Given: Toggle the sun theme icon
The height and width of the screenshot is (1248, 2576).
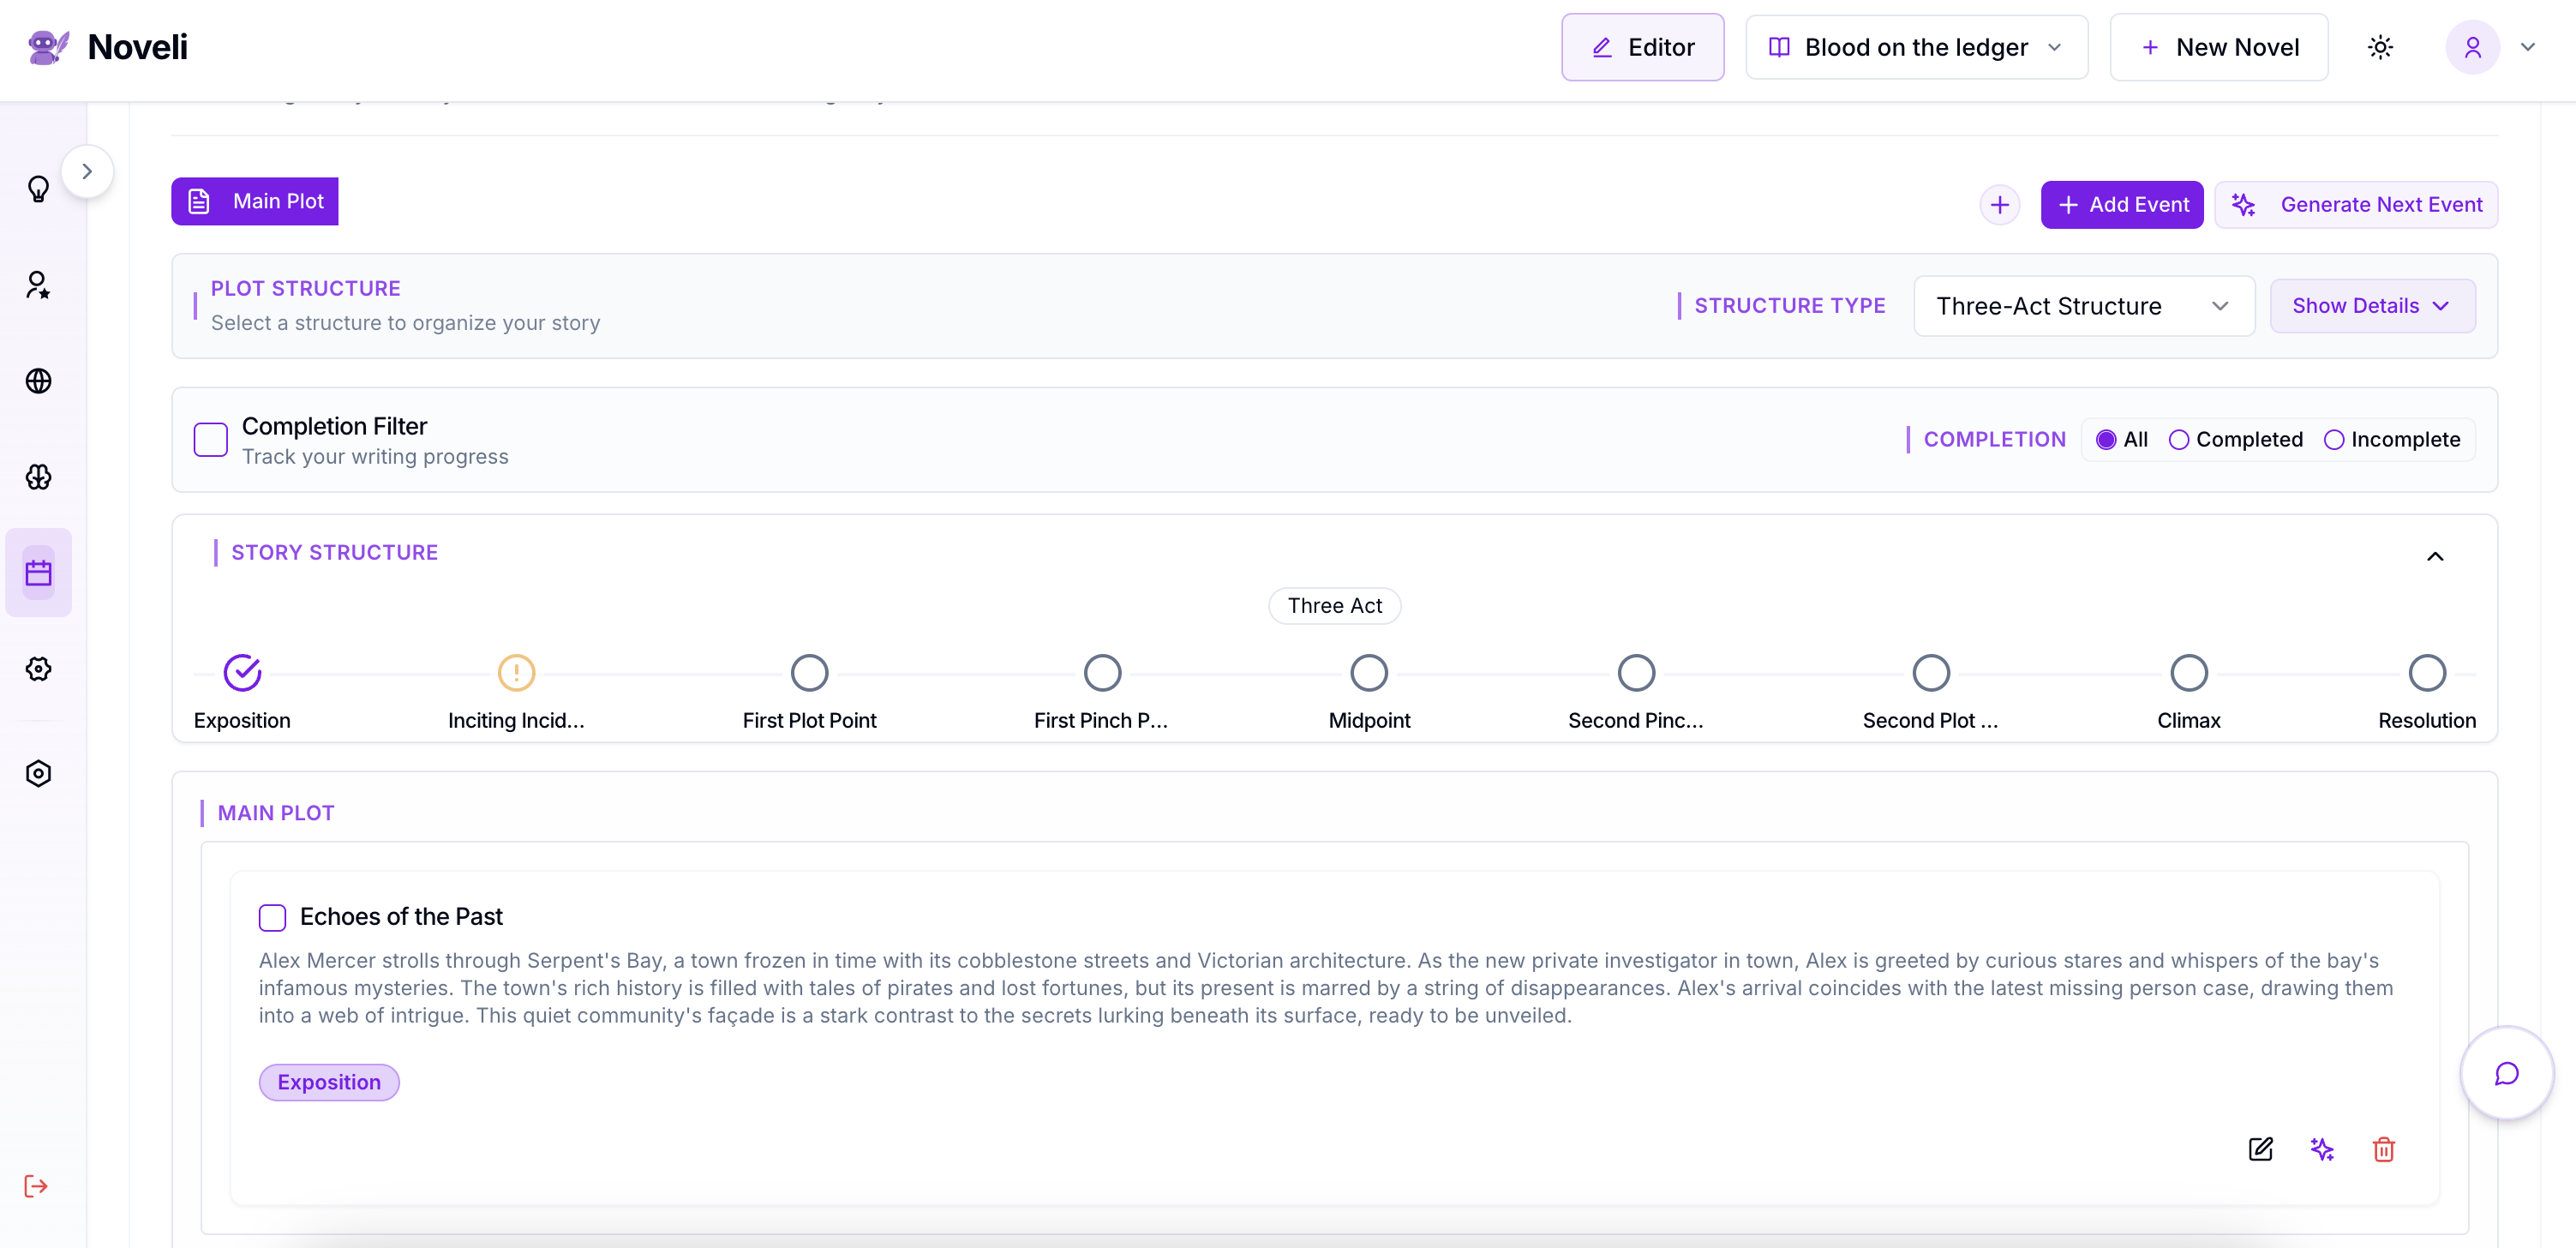Looking at the screenshot, I should tap(2380, 47).
